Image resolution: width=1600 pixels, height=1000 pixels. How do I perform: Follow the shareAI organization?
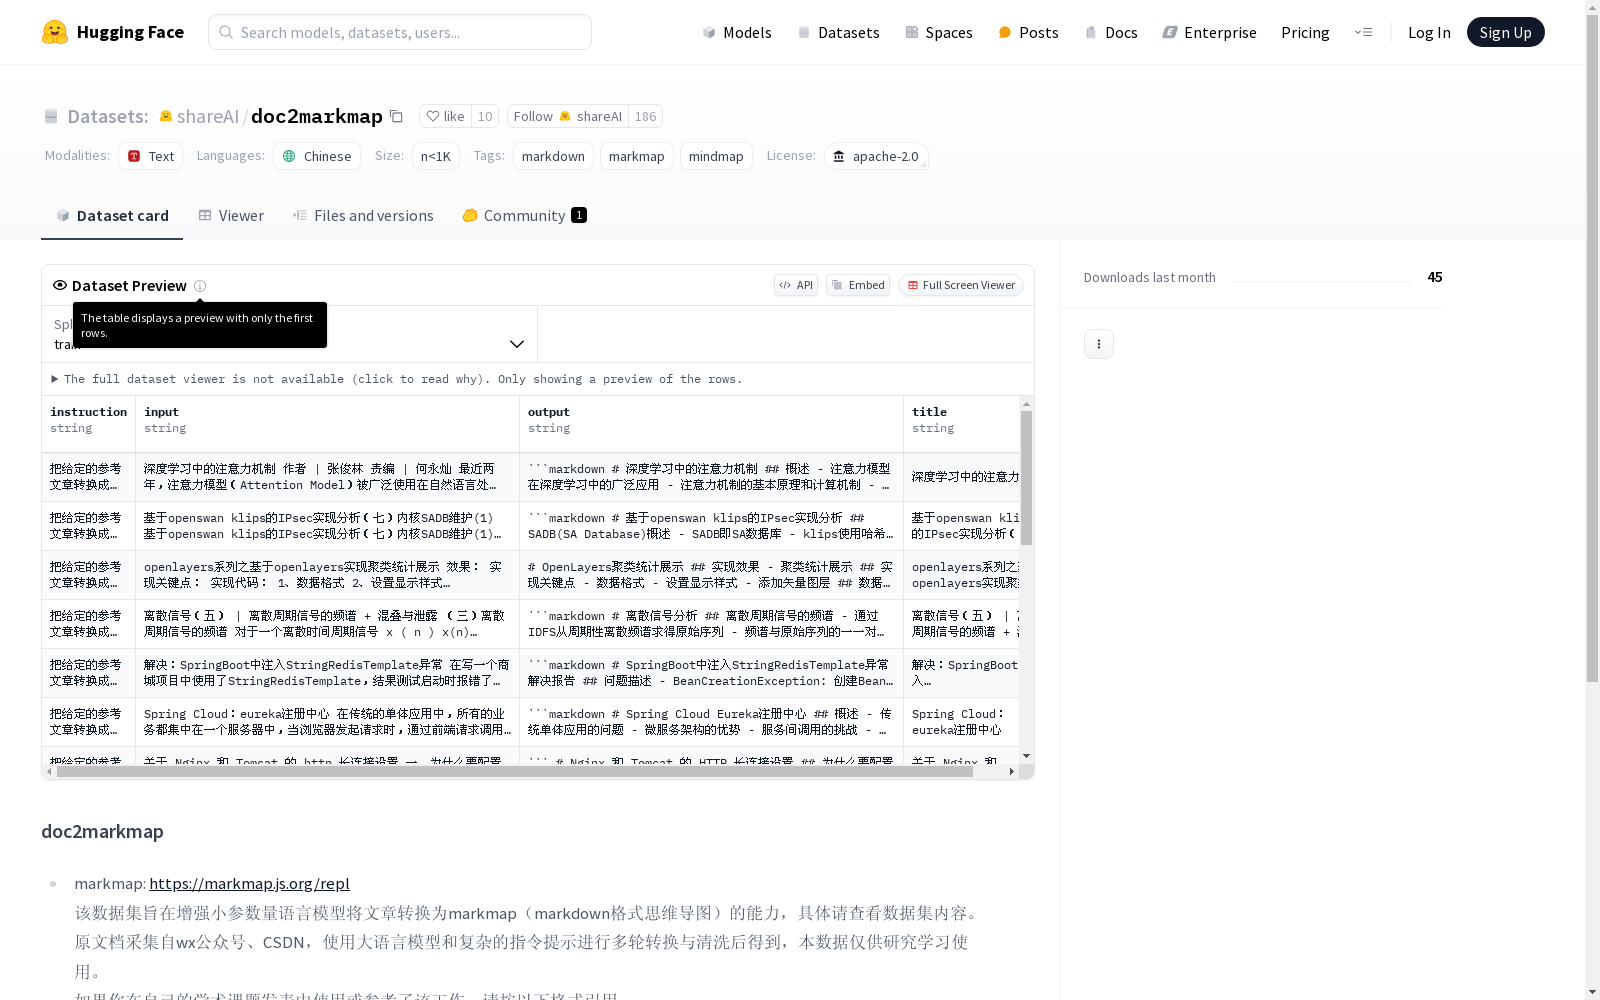tap(568, 116)
